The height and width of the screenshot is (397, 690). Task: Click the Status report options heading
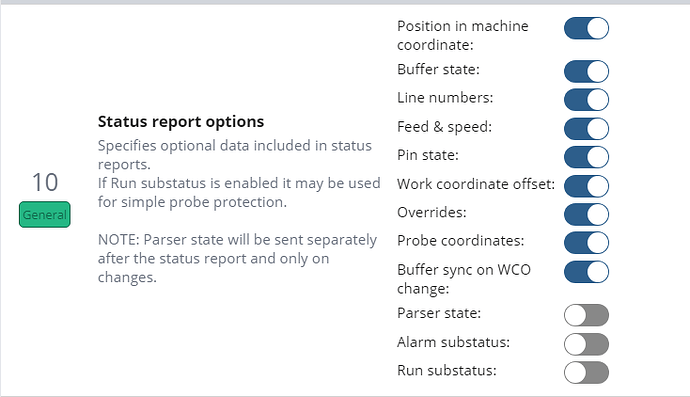coord(181,121)
